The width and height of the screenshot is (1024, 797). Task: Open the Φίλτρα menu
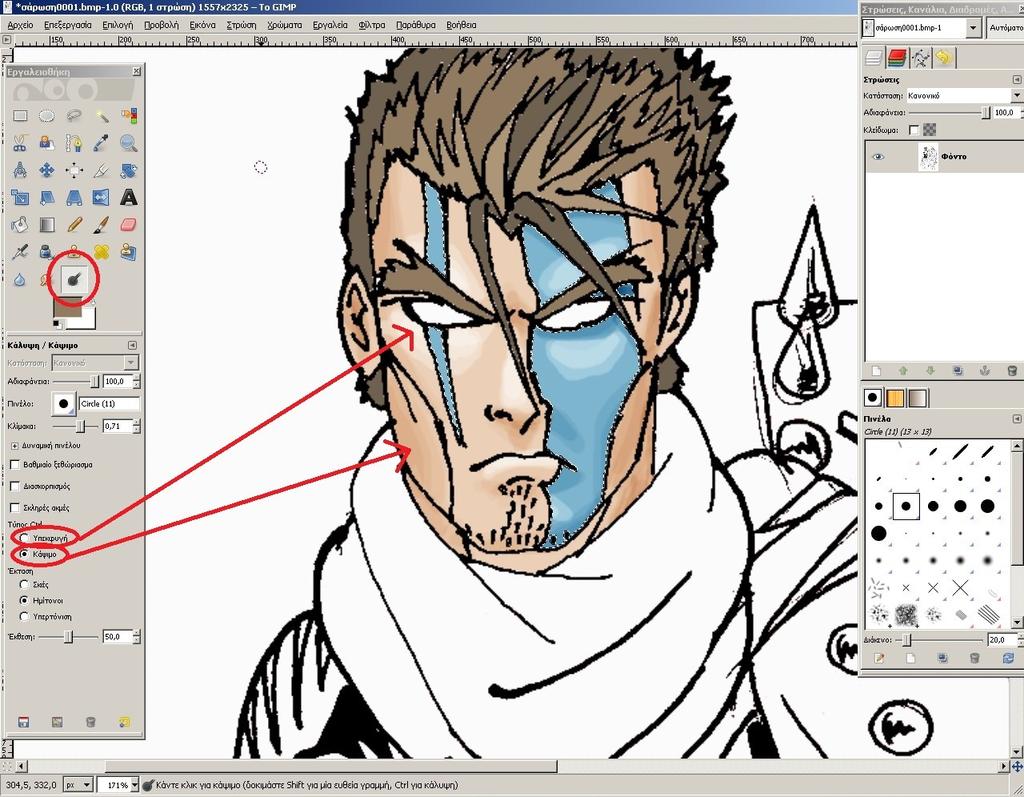point(372,25)
